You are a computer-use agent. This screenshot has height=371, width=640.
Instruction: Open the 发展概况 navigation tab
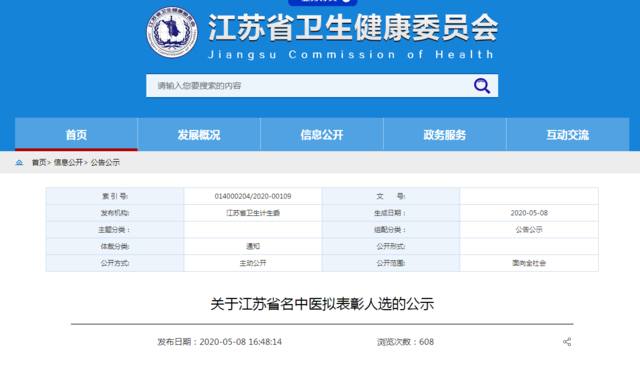click(199, 135)
